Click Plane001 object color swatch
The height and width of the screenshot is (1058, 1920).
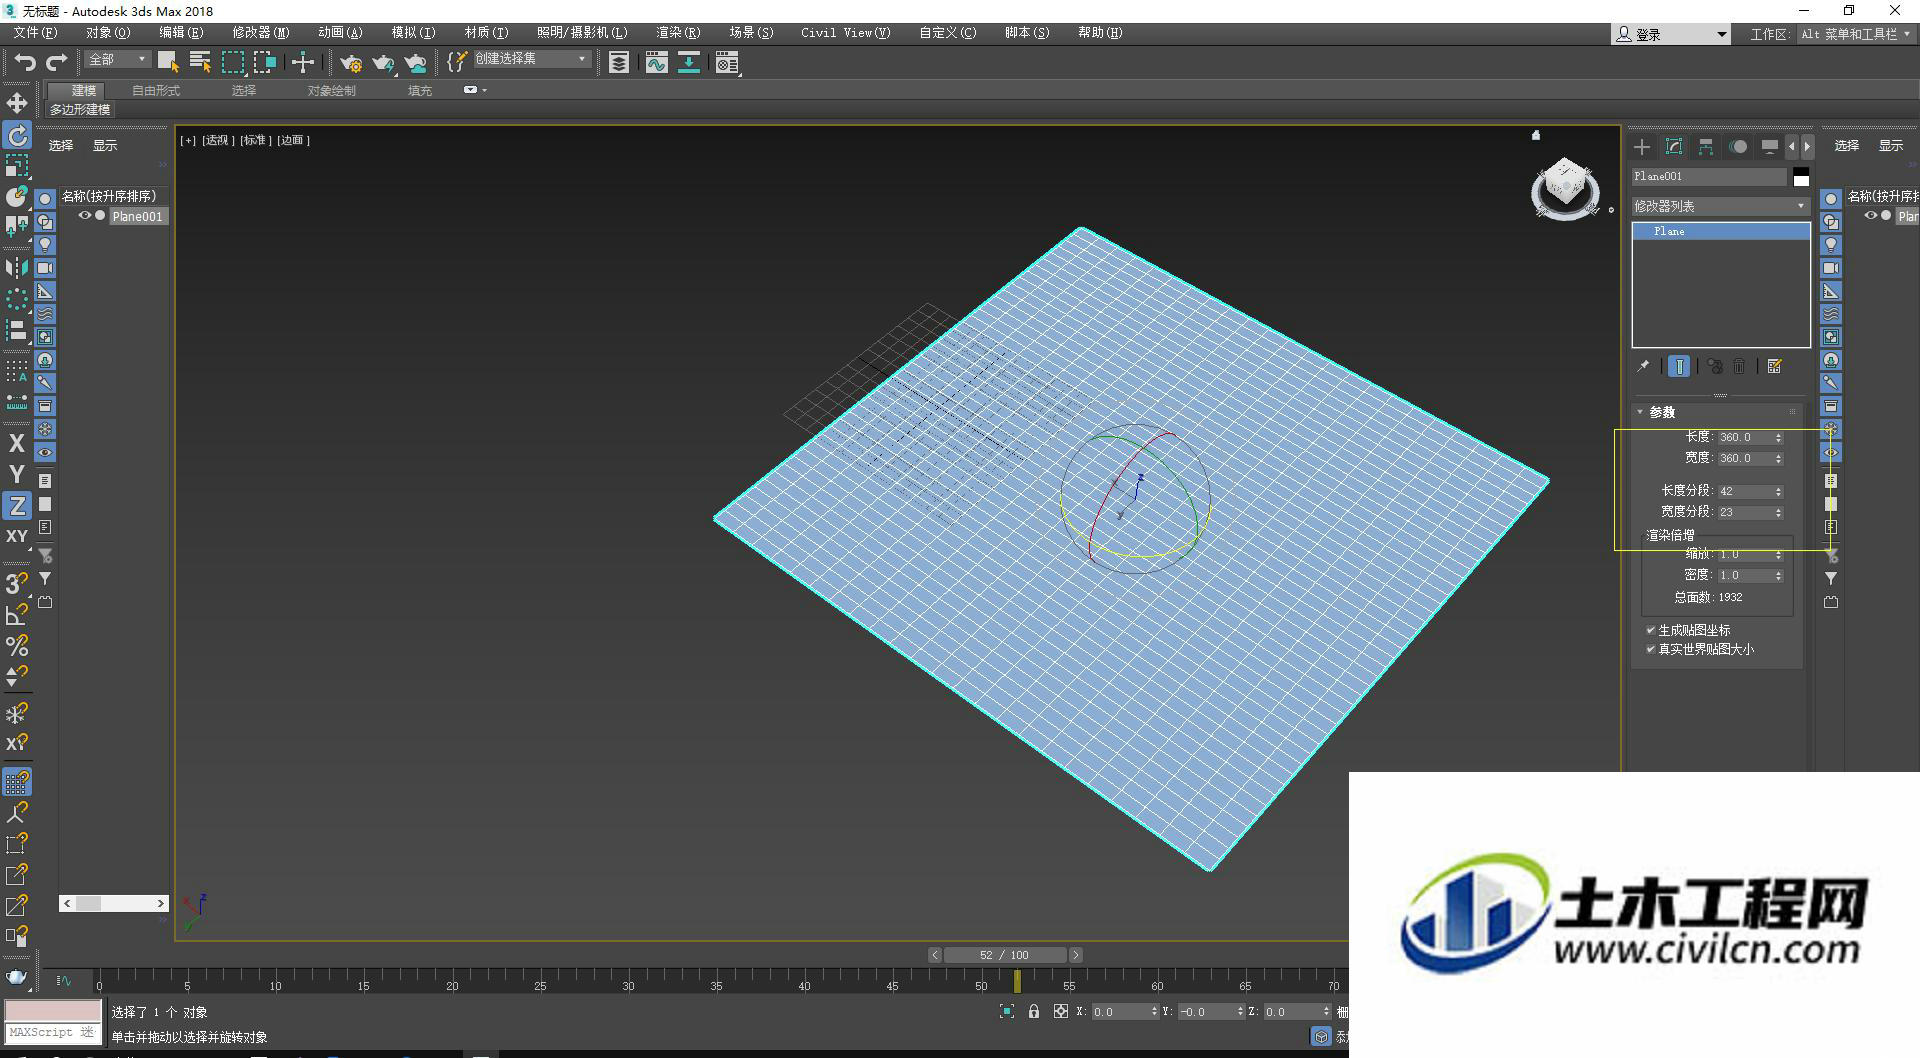click(1801, 178)
